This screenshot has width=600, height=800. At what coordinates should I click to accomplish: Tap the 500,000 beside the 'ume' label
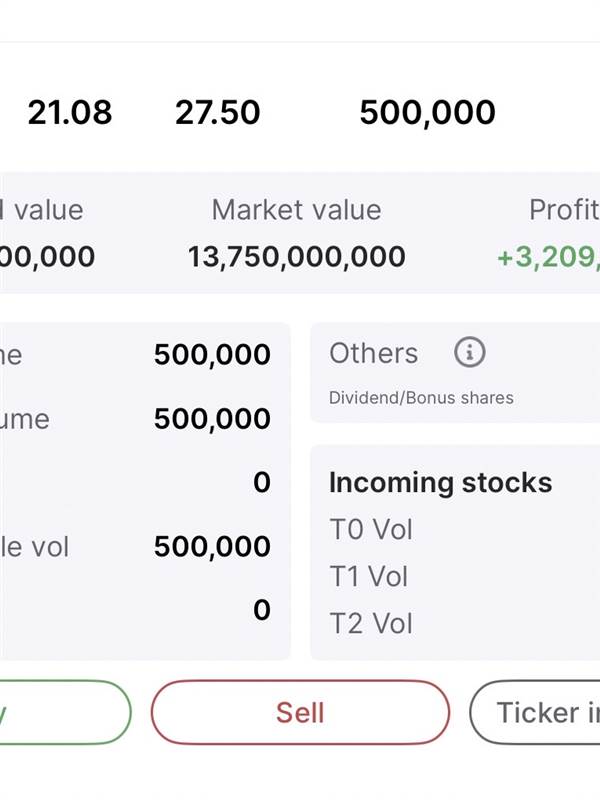(x=212, y=419)
